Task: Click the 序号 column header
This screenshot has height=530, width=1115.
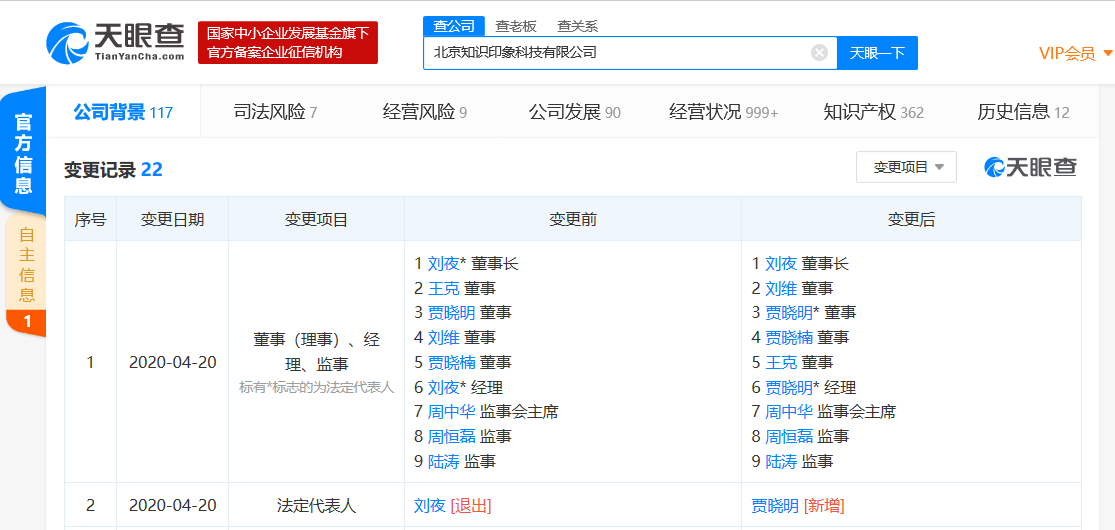Action: click(90, 220)
